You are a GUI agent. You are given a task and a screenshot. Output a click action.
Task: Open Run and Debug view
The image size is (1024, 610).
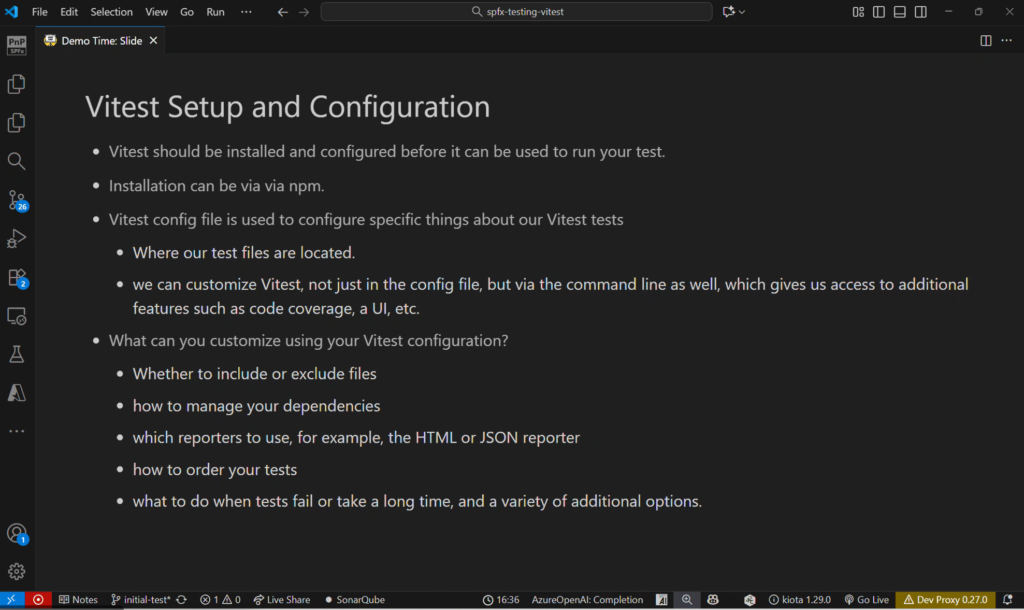pos(17,239)
